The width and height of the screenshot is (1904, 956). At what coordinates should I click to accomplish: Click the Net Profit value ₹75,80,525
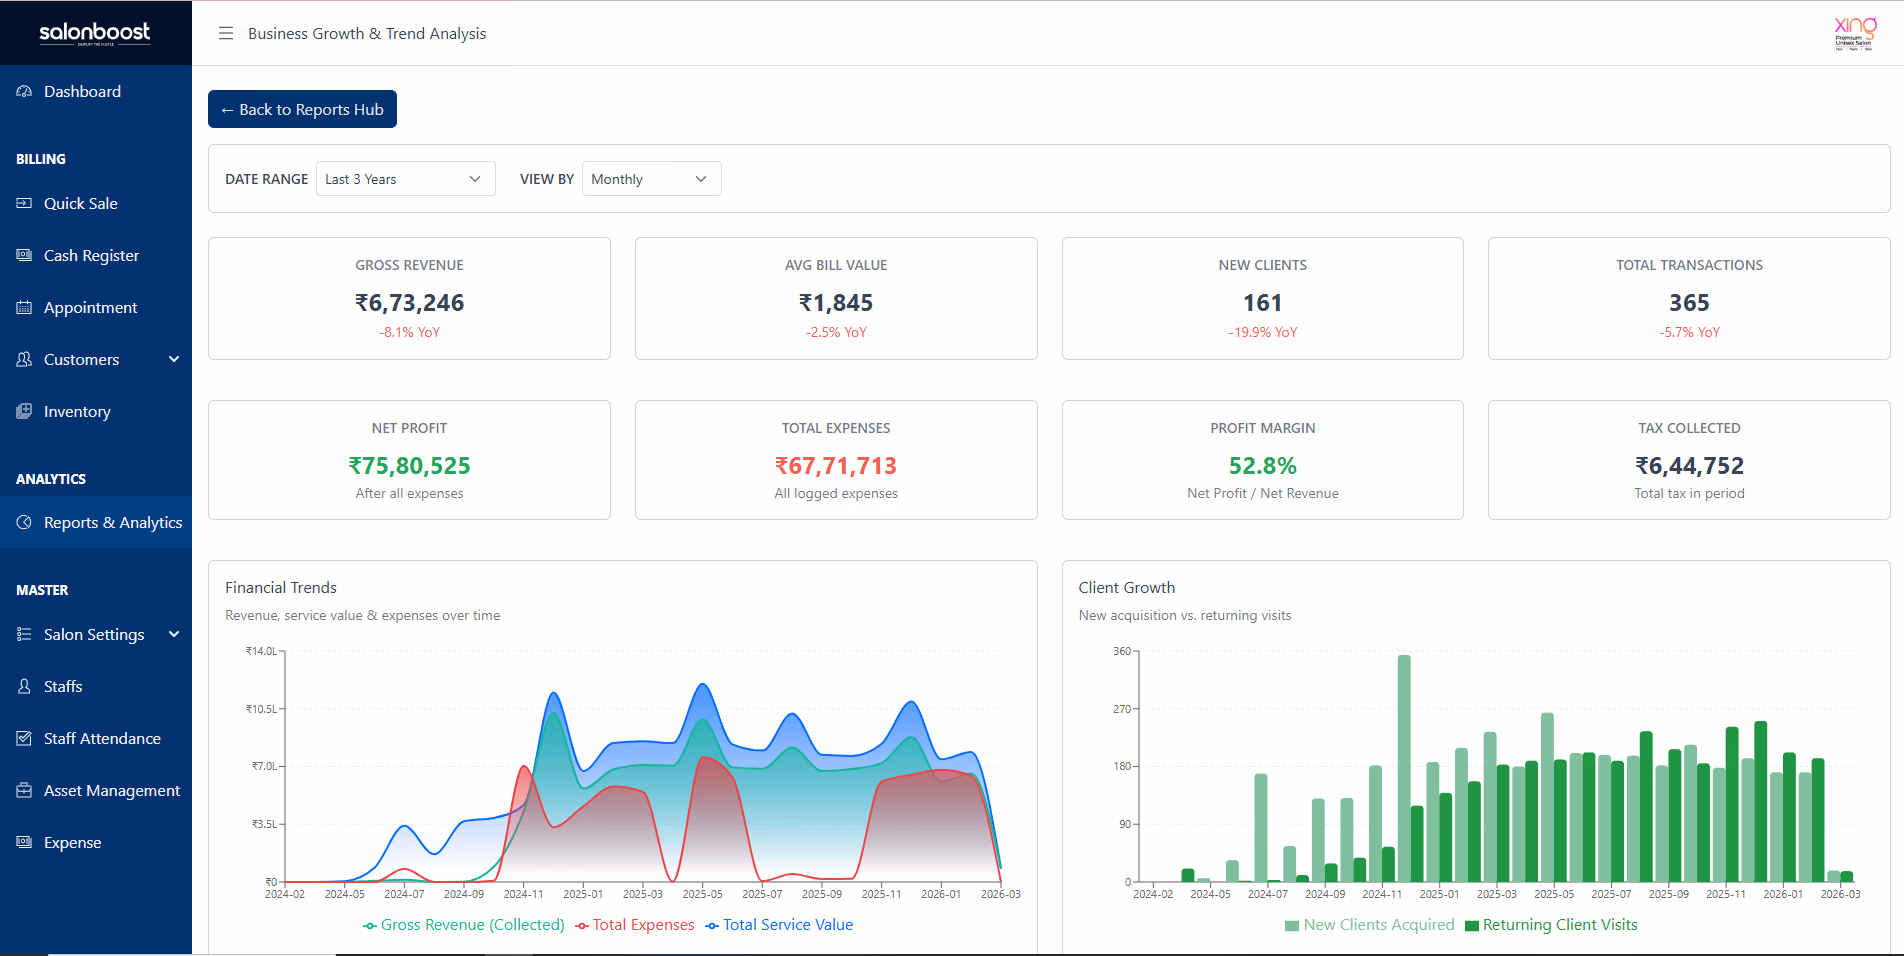(409, 466)
